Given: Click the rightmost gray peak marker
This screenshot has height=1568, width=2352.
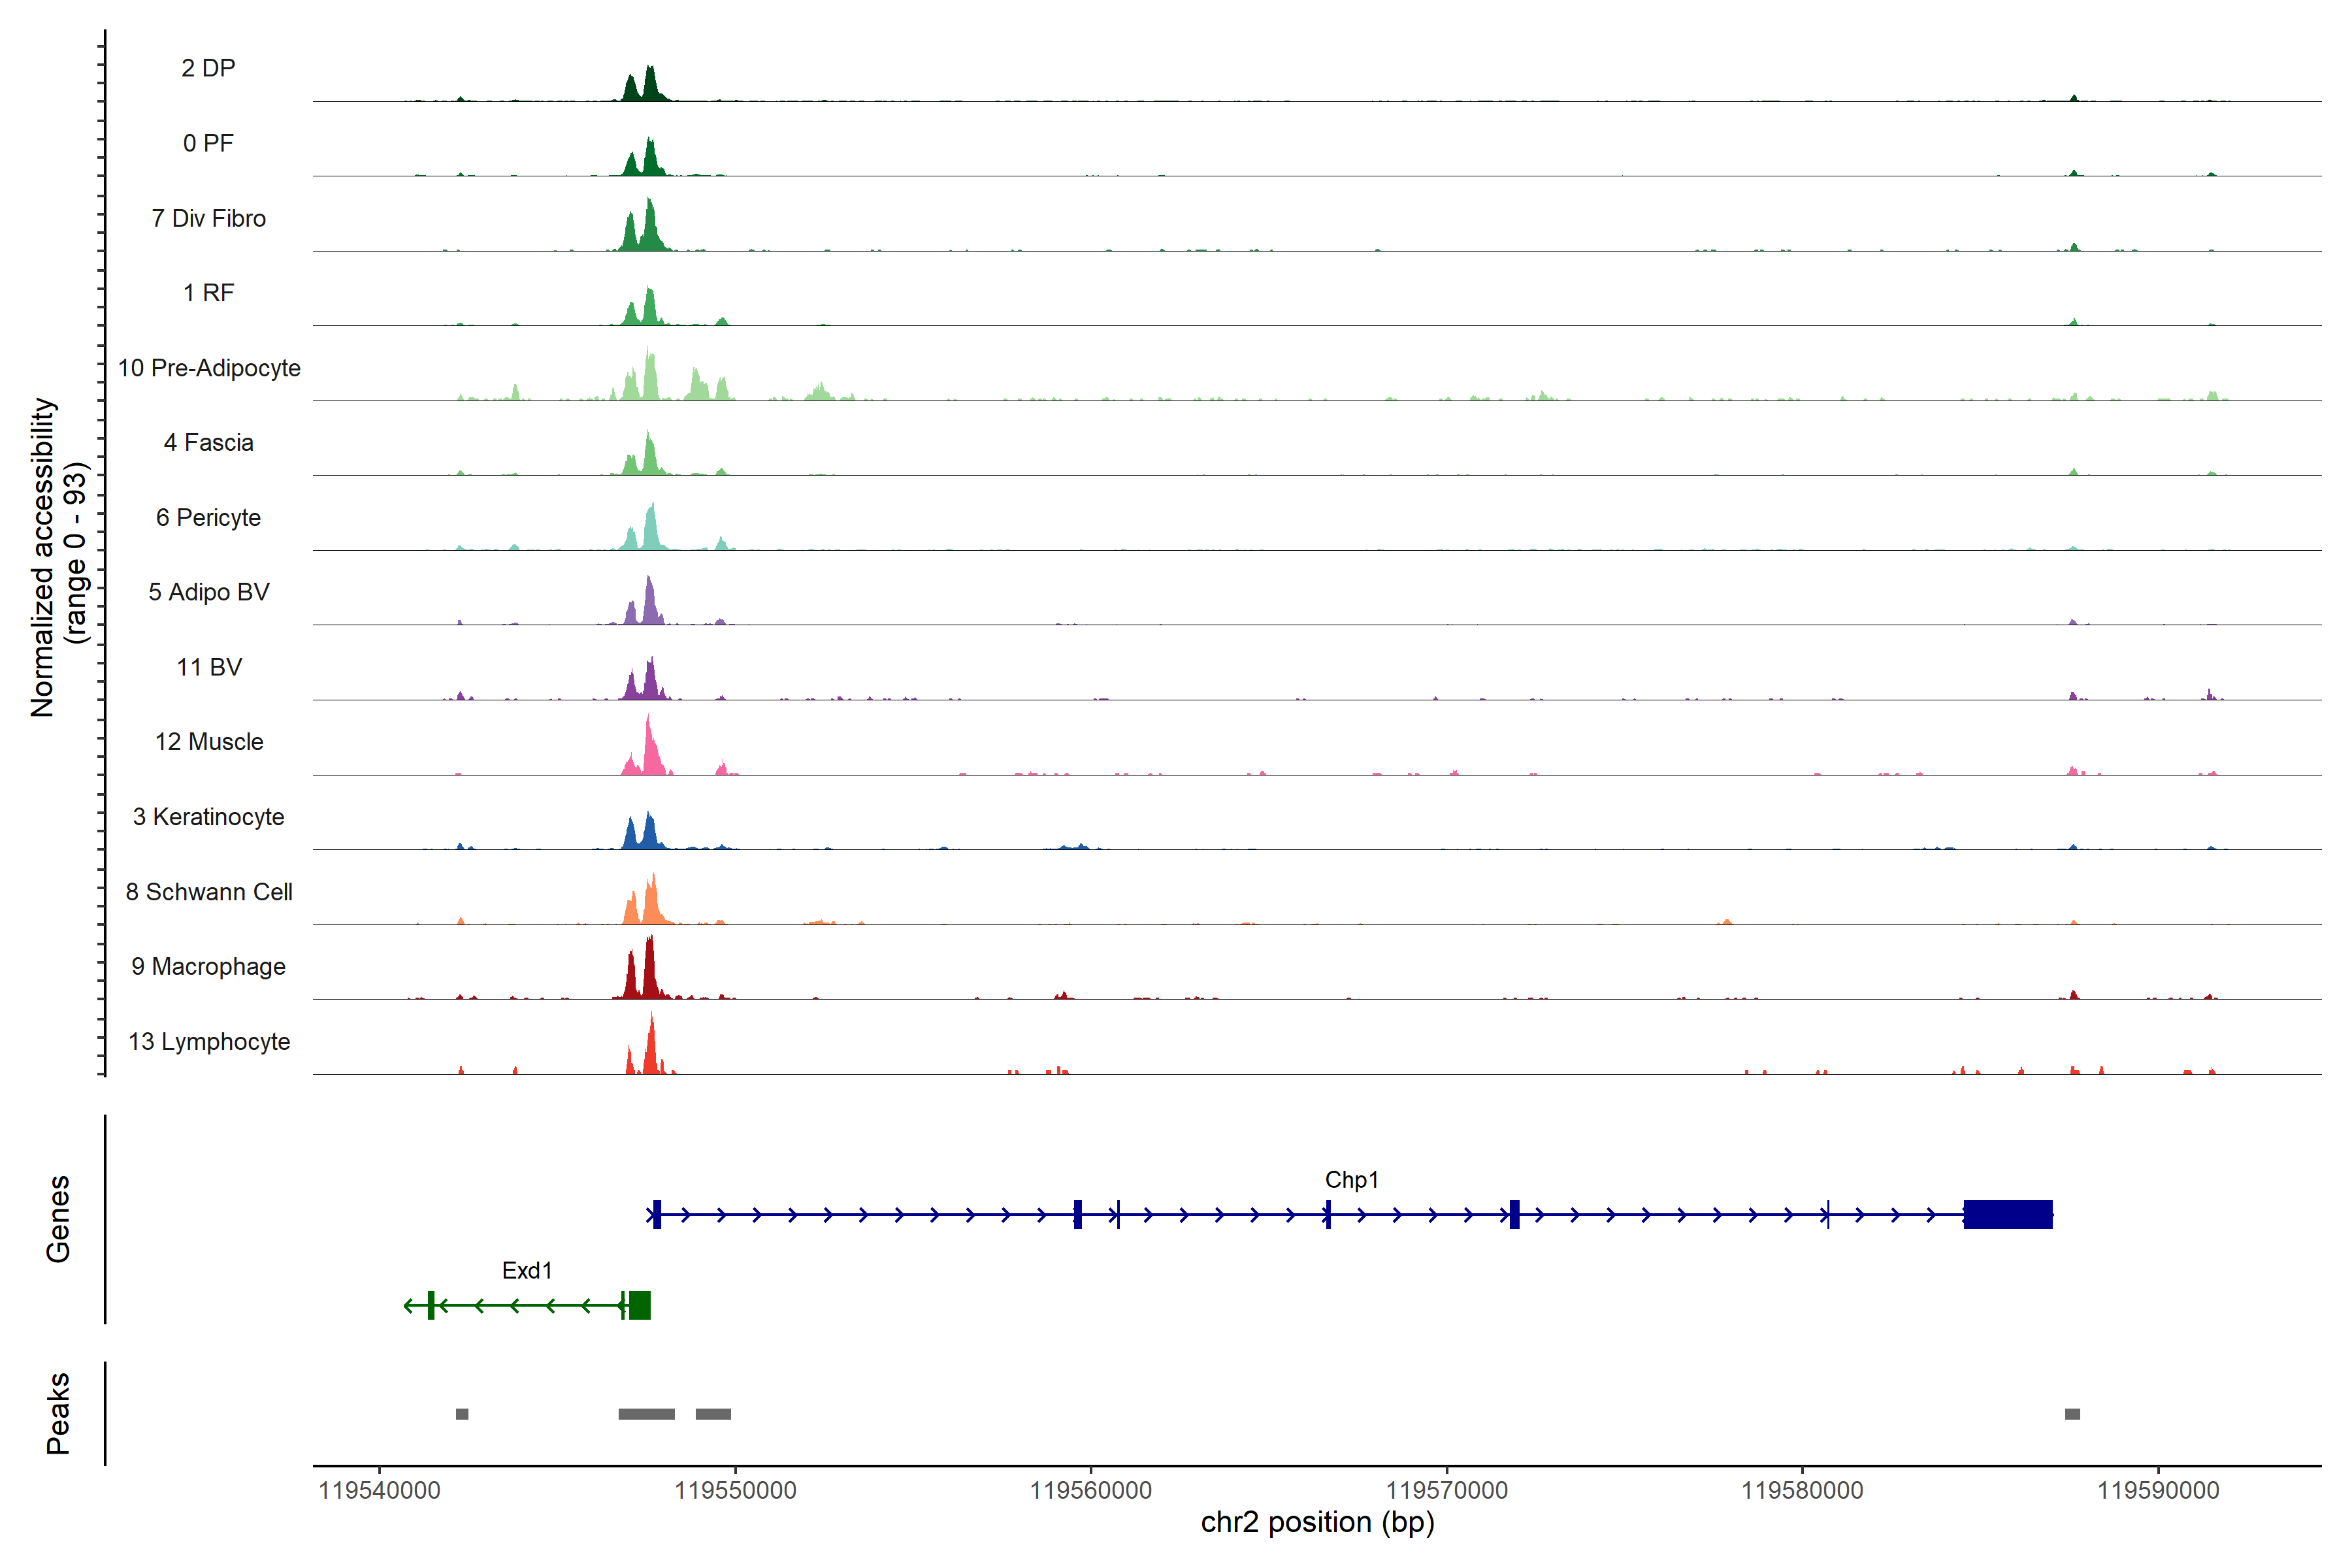Looking at the screenshot, I should pos(2072,1414).
